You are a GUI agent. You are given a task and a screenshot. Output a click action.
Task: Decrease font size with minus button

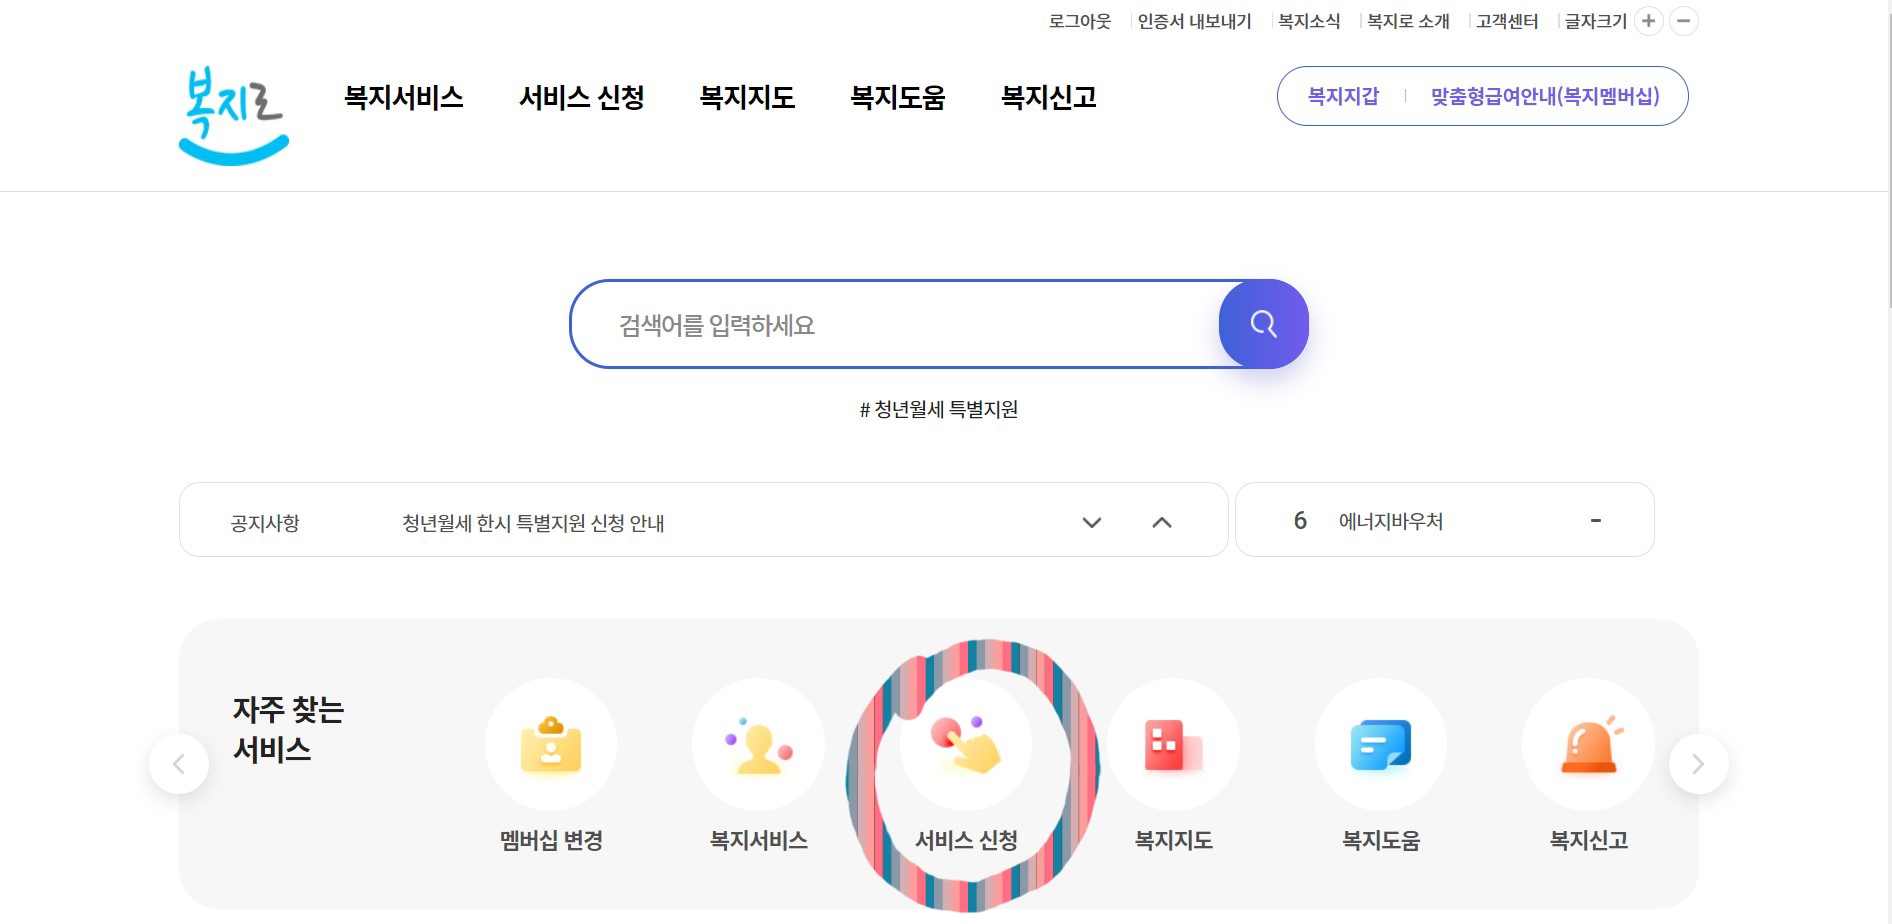[1684, 21]
